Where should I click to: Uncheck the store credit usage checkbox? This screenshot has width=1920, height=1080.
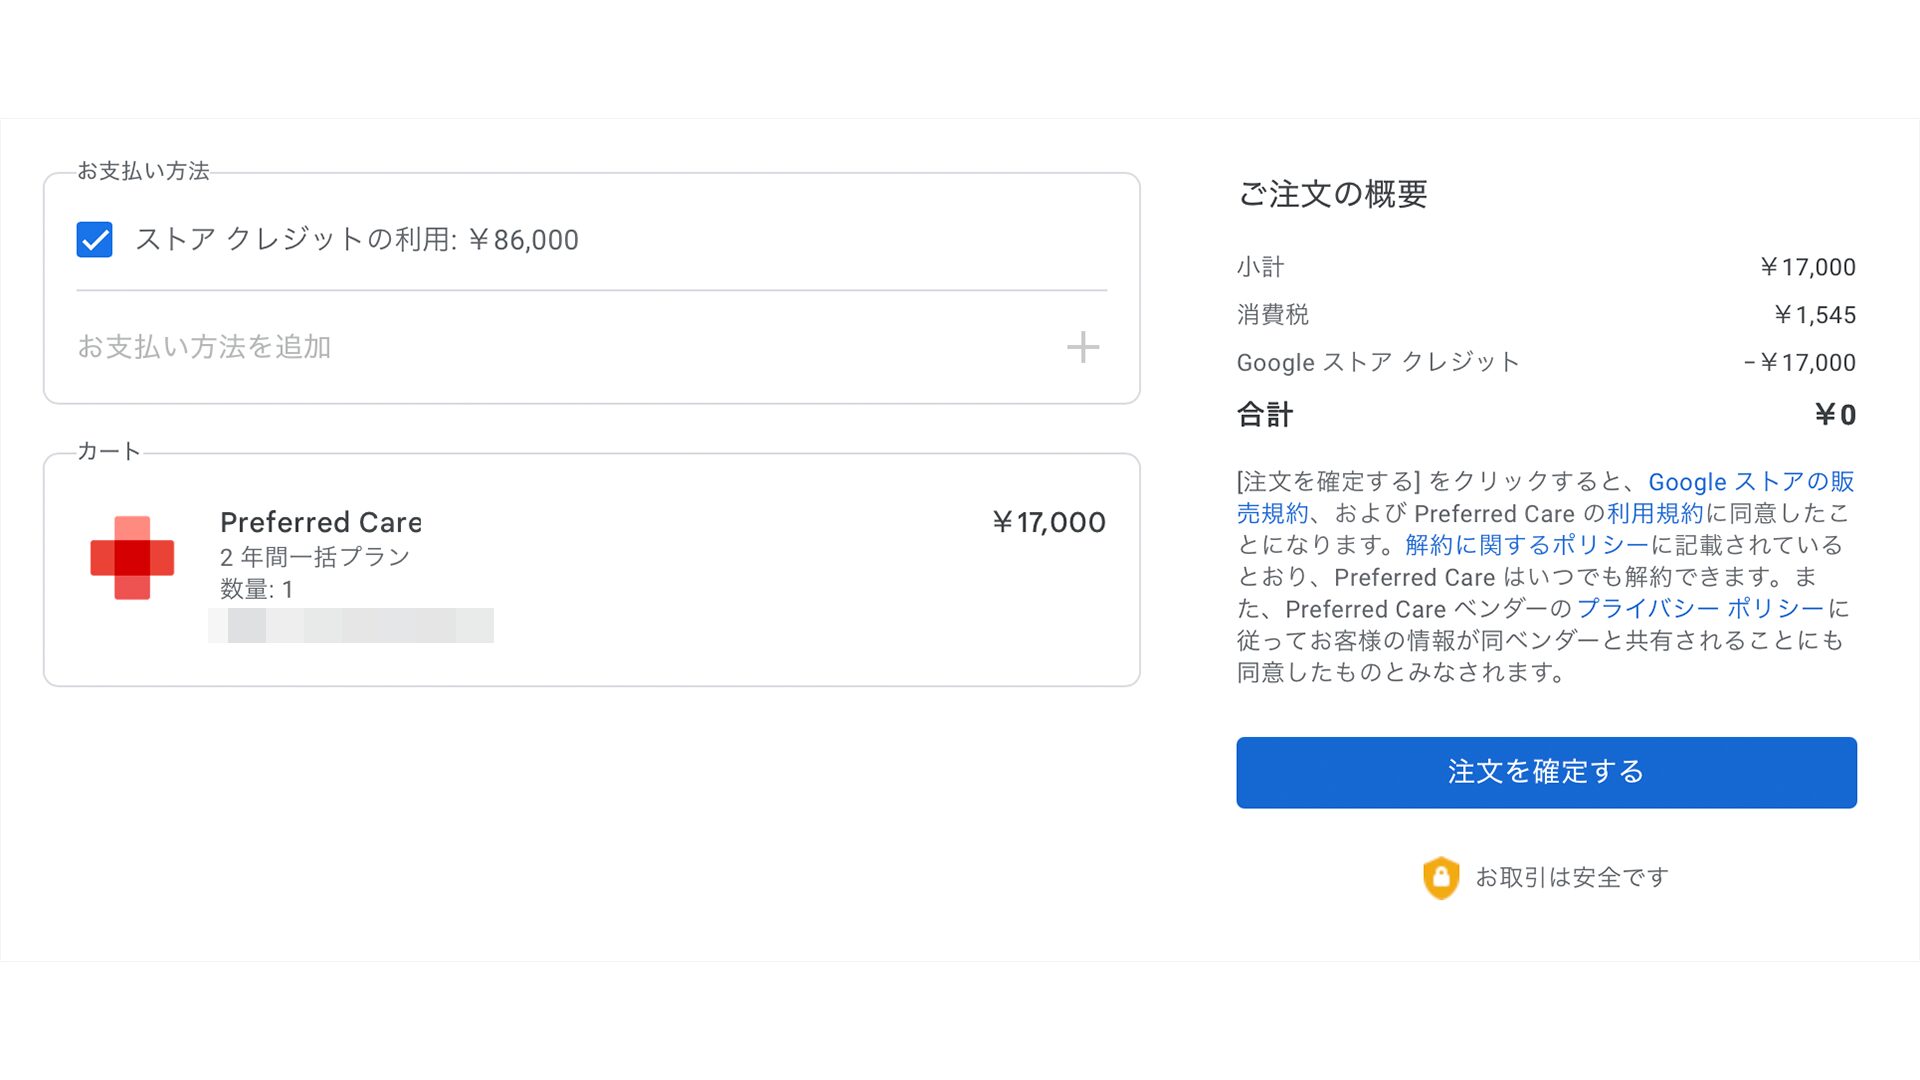(95, 240)
